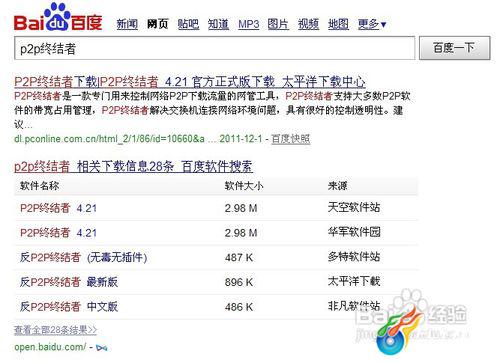Click P2P终结者 4.21 from 华军软件园 row
The height and width of the screenshot is (363, 500).
[58, 233]
